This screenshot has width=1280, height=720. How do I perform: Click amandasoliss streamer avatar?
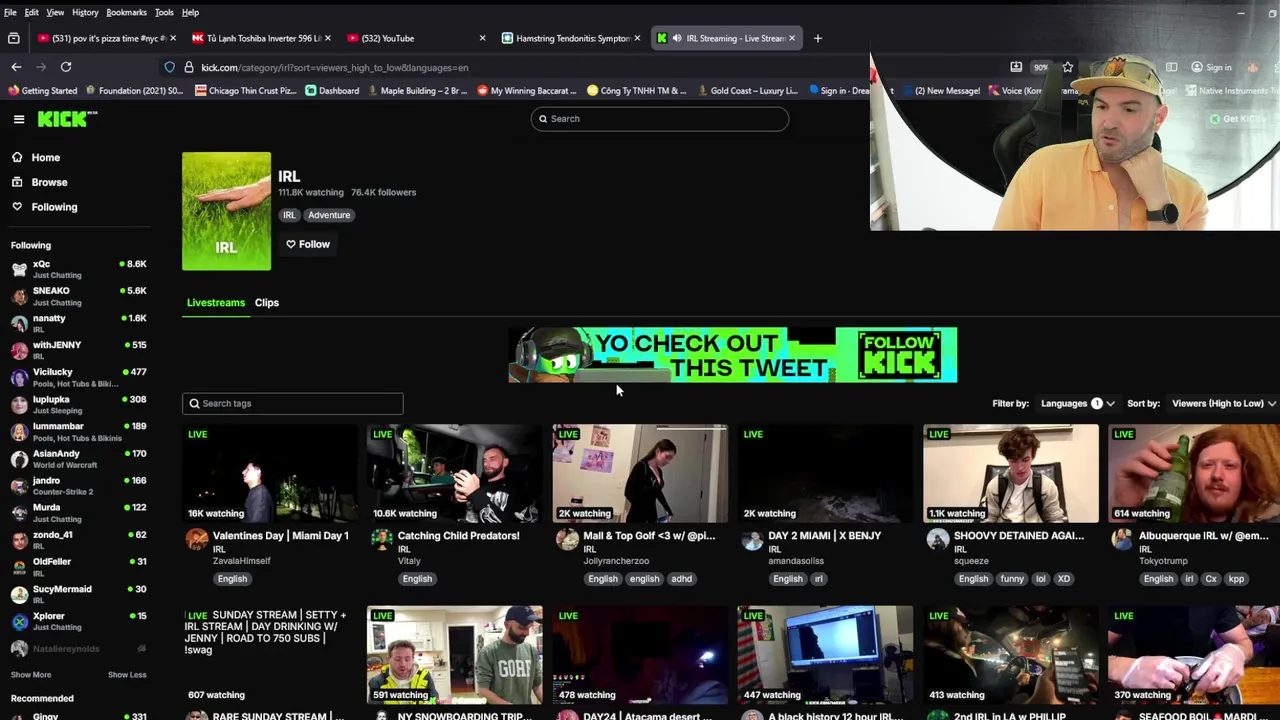click(752, 540)
